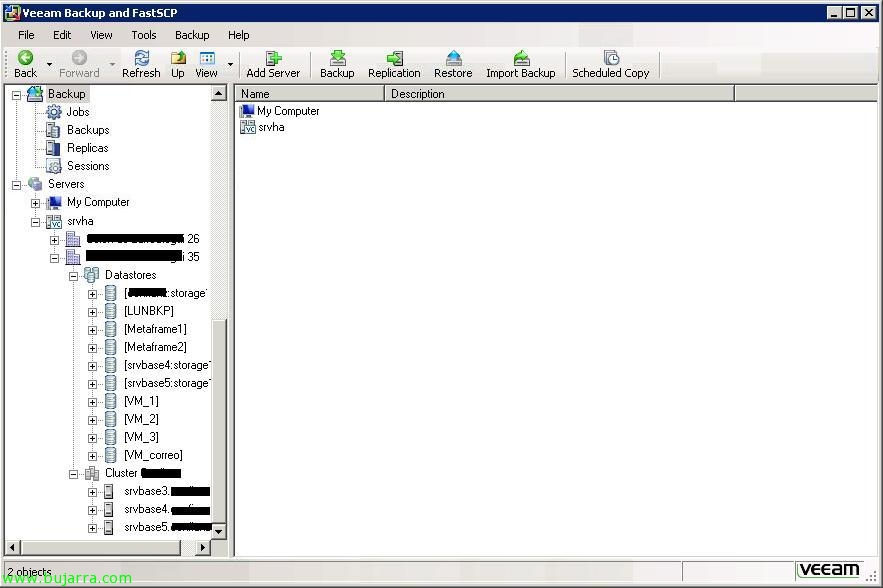883x588 pixels.
Task: Click the Back navigation arrow icon
Action: click(25, 57)
